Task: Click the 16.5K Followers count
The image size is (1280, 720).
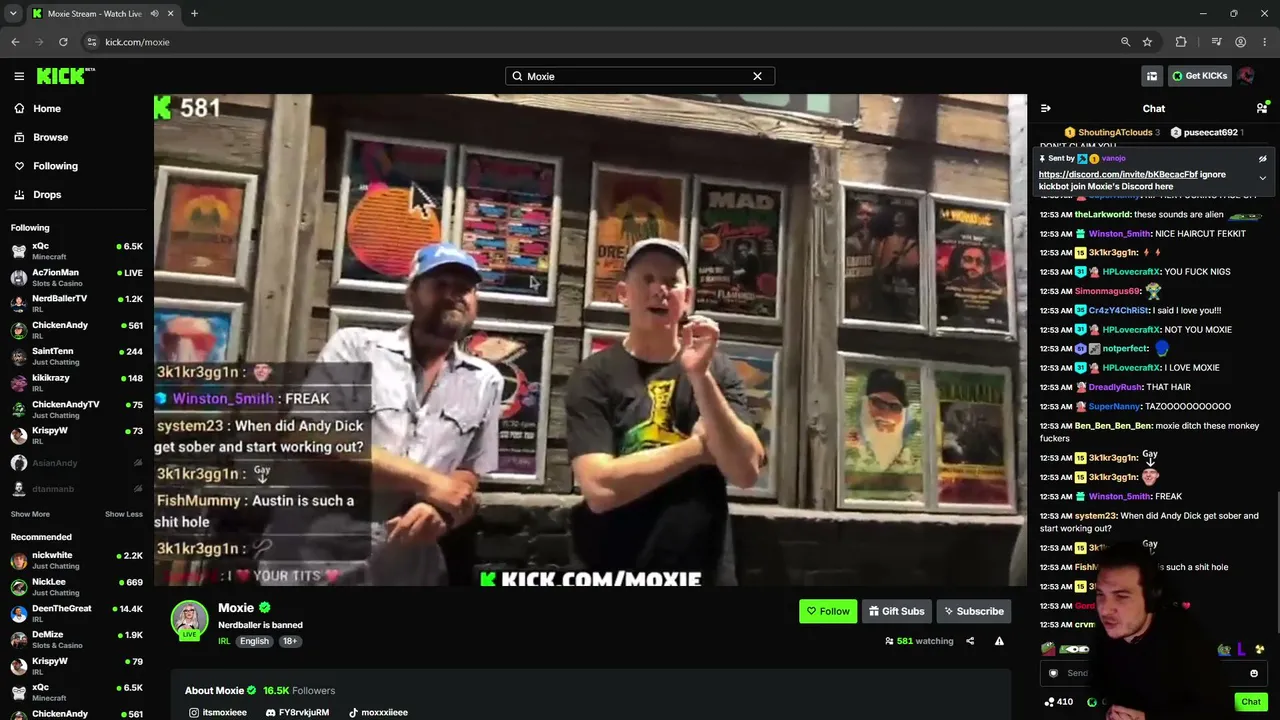Action: (299, 690)
